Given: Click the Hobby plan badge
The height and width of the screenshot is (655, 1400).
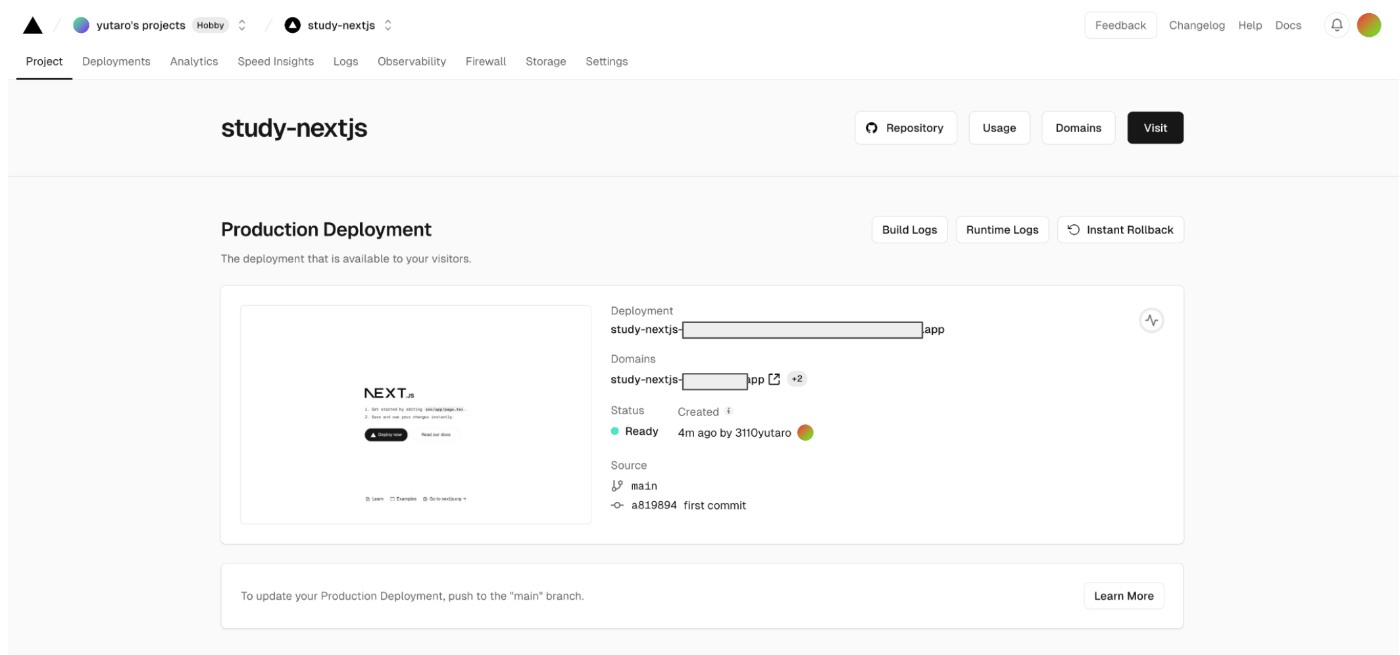Looking at the screenshot, I should click(211, 25).
